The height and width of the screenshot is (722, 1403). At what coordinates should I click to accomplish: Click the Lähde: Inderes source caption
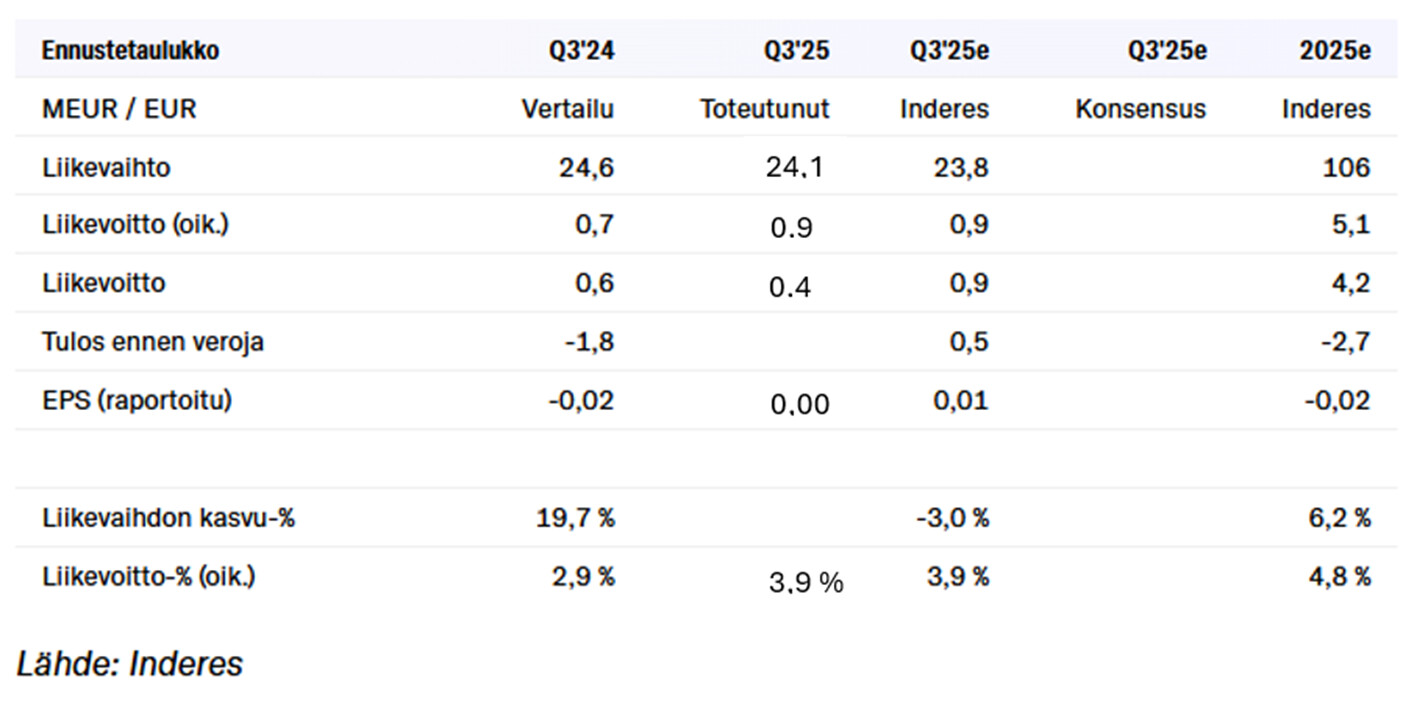click(130, 664)
